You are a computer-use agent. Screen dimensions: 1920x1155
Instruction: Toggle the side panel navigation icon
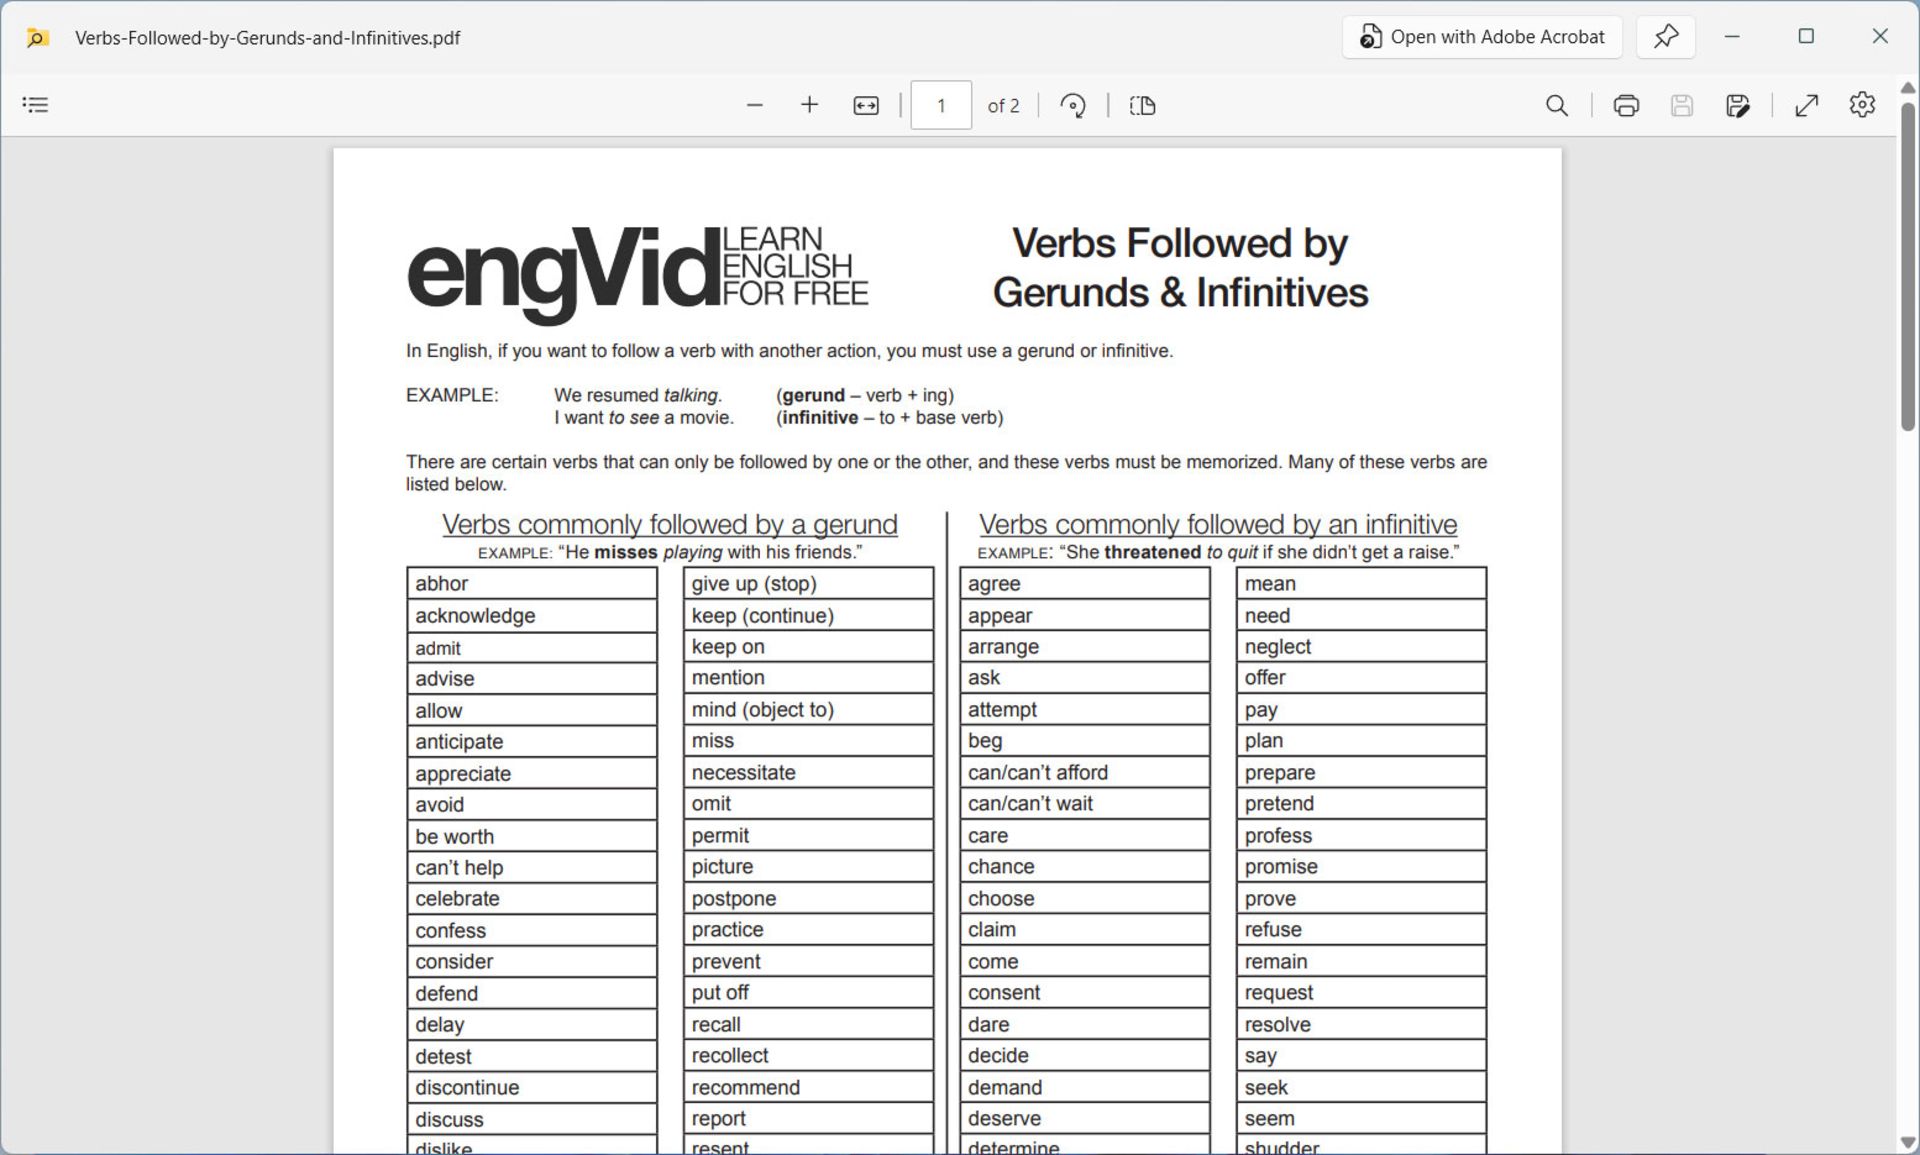click(x=37, y=104)
